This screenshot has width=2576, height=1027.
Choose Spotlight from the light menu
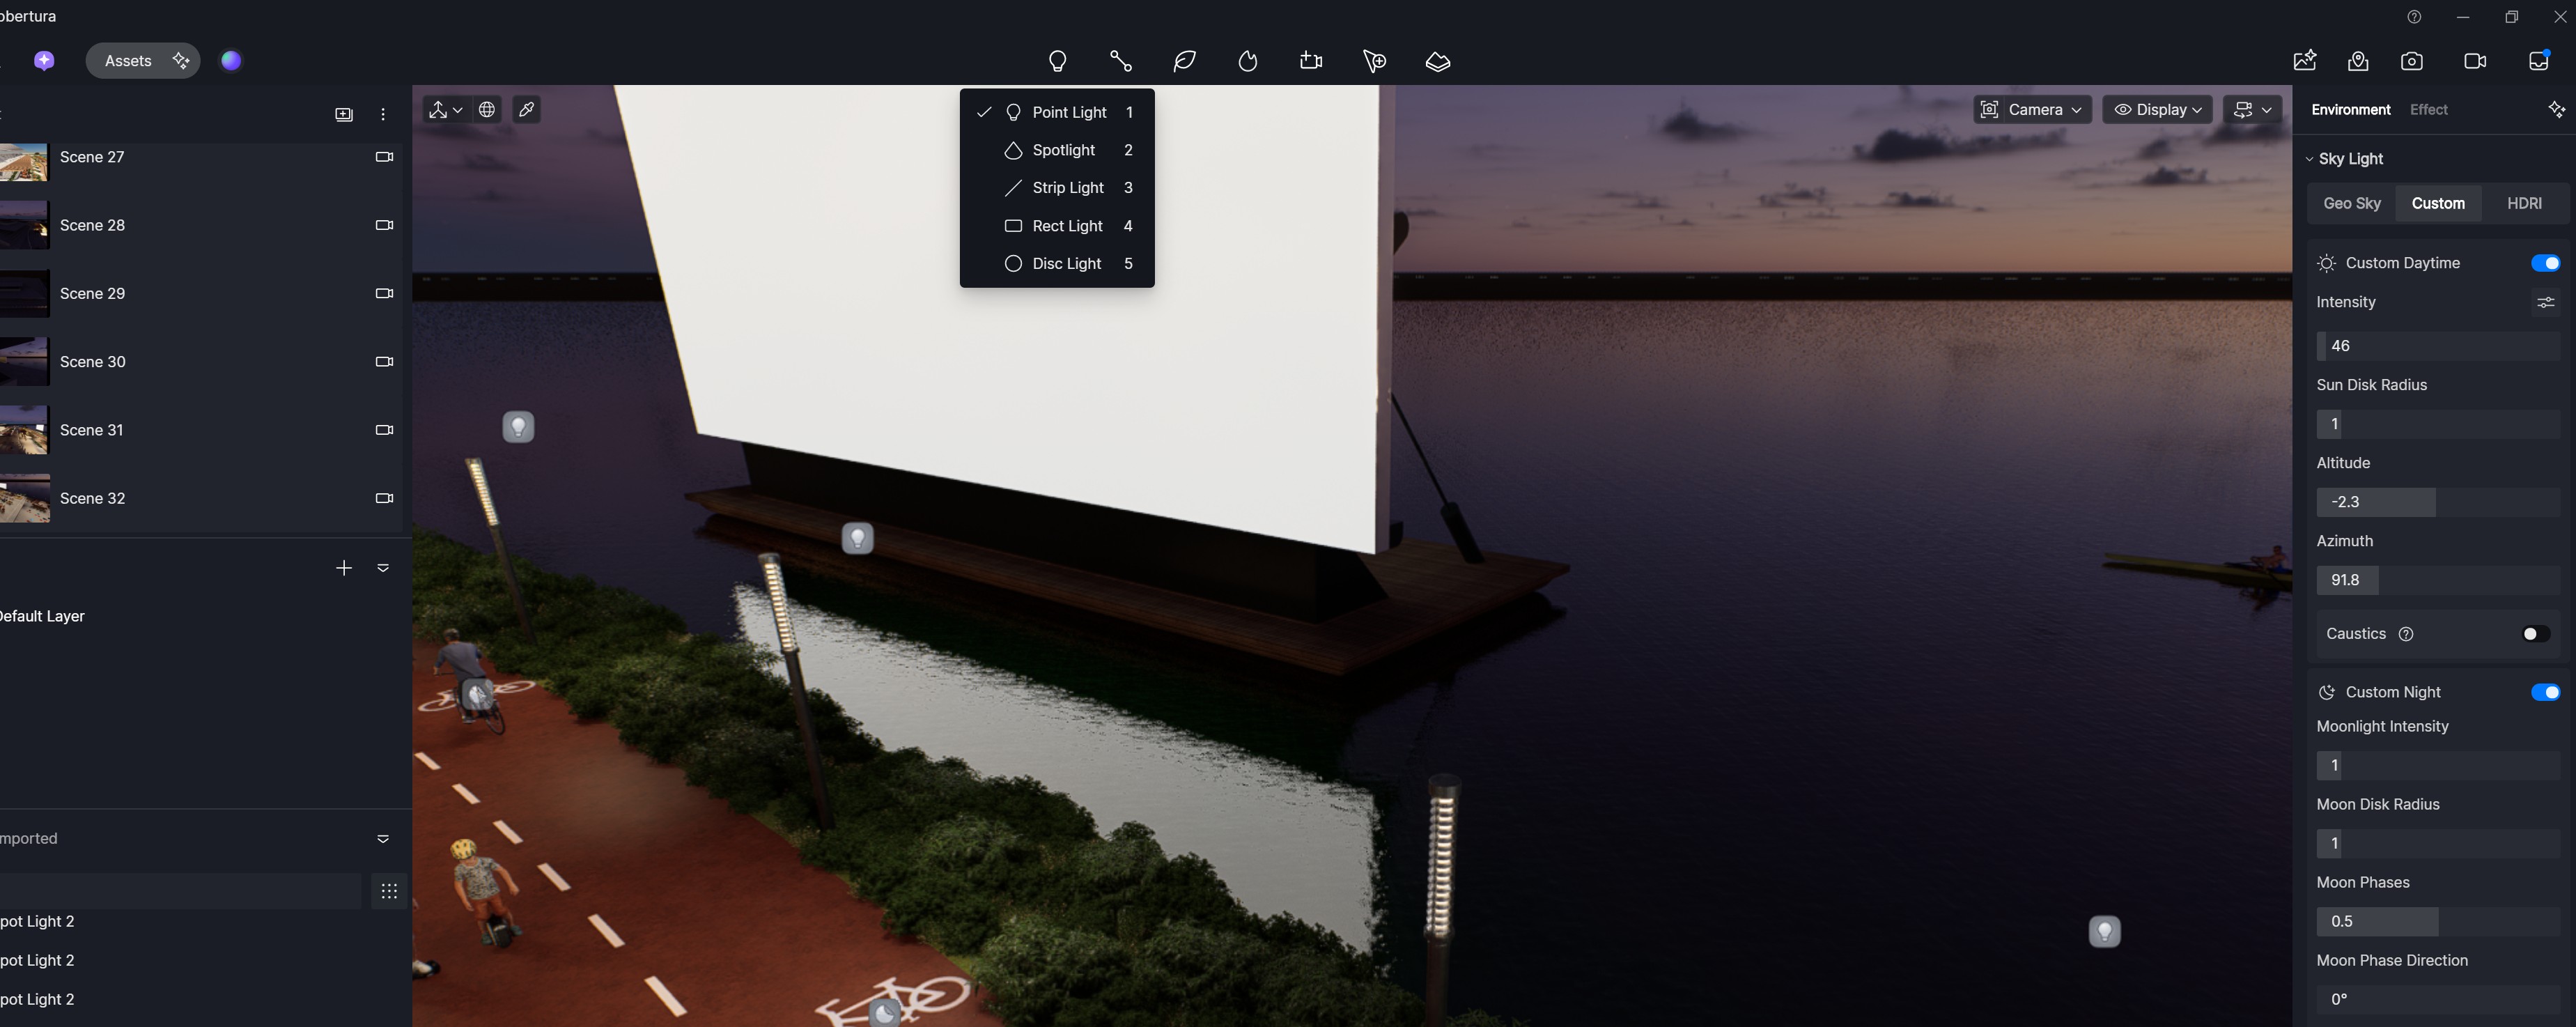click(1063, 150)
